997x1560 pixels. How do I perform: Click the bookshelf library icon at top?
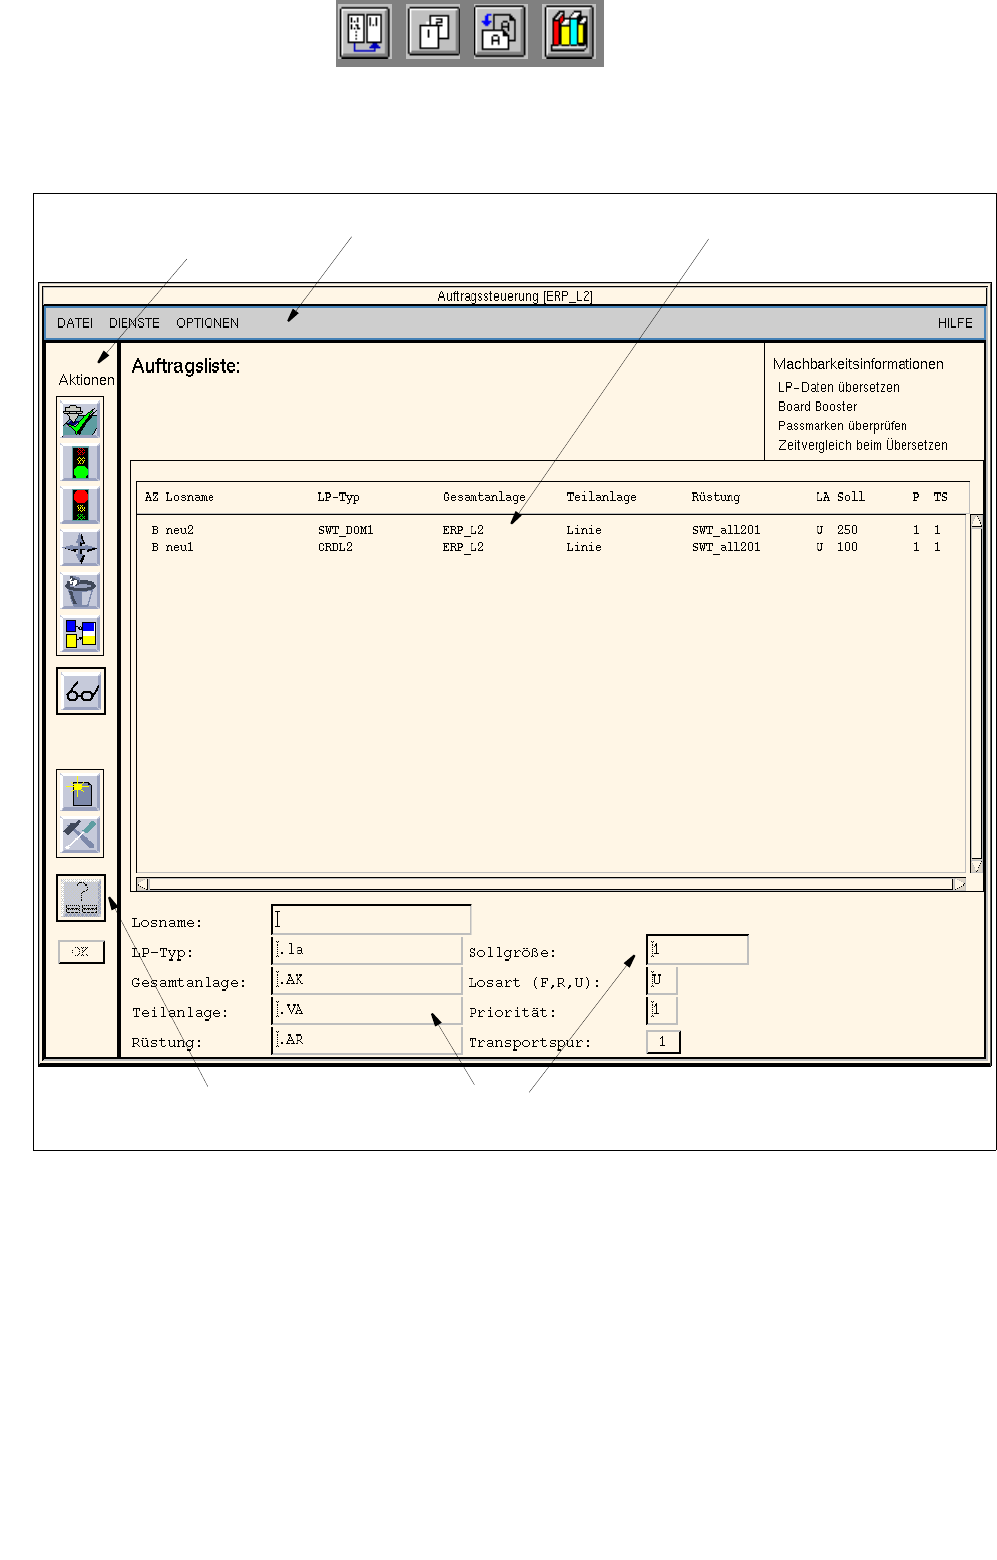tap(569, 33)
